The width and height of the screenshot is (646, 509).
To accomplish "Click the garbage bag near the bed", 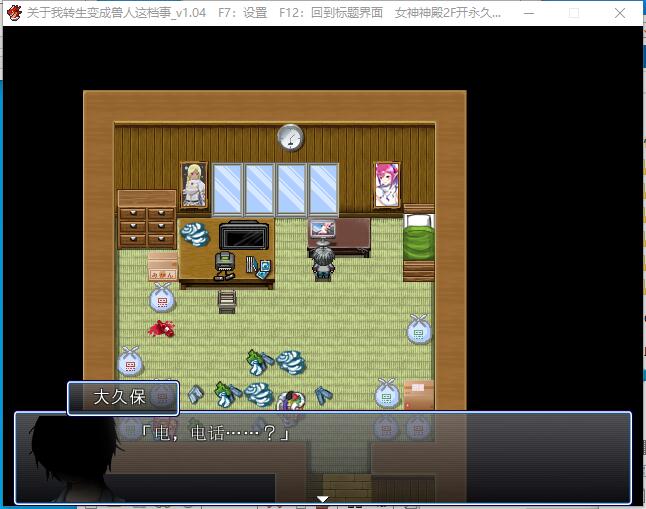I will 418,328.
